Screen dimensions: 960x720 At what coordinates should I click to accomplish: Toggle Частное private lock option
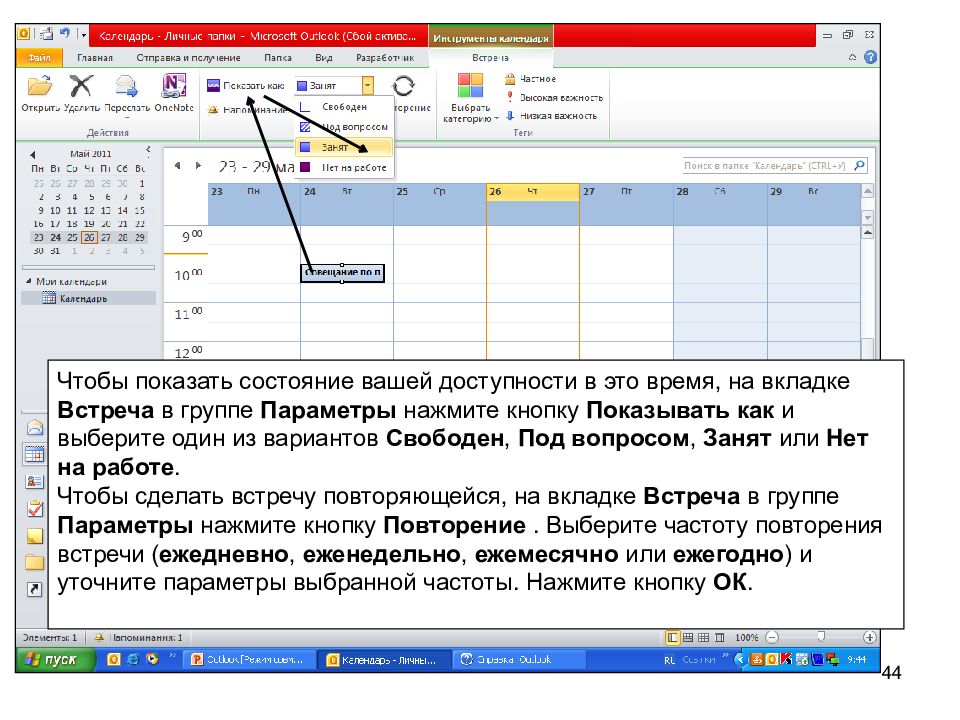coord(530,79)
